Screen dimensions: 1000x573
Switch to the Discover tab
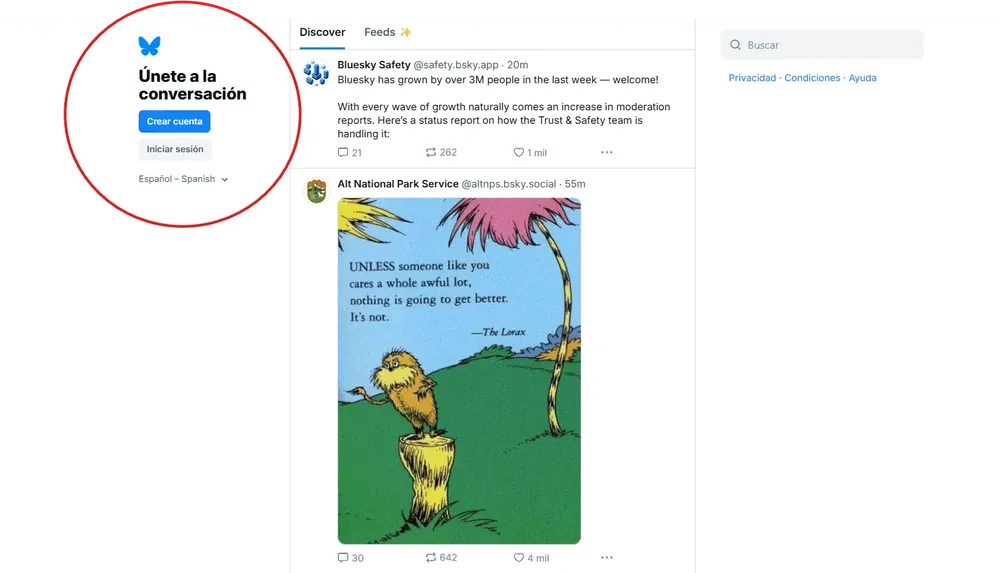[322, 33]
